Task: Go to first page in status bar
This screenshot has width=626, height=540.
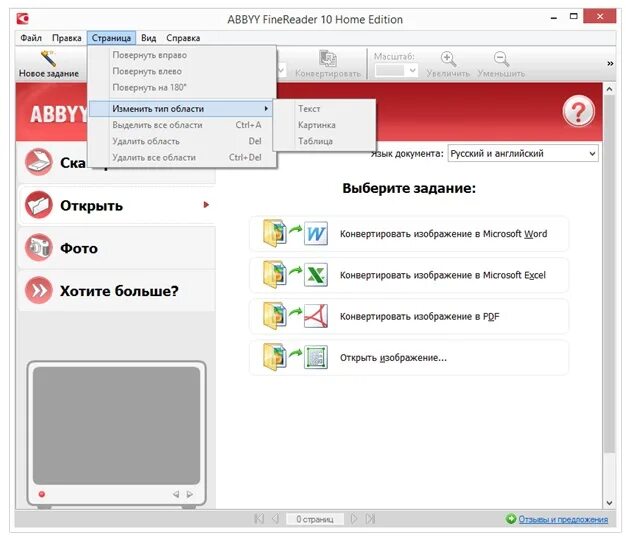Action: [259, 518]
